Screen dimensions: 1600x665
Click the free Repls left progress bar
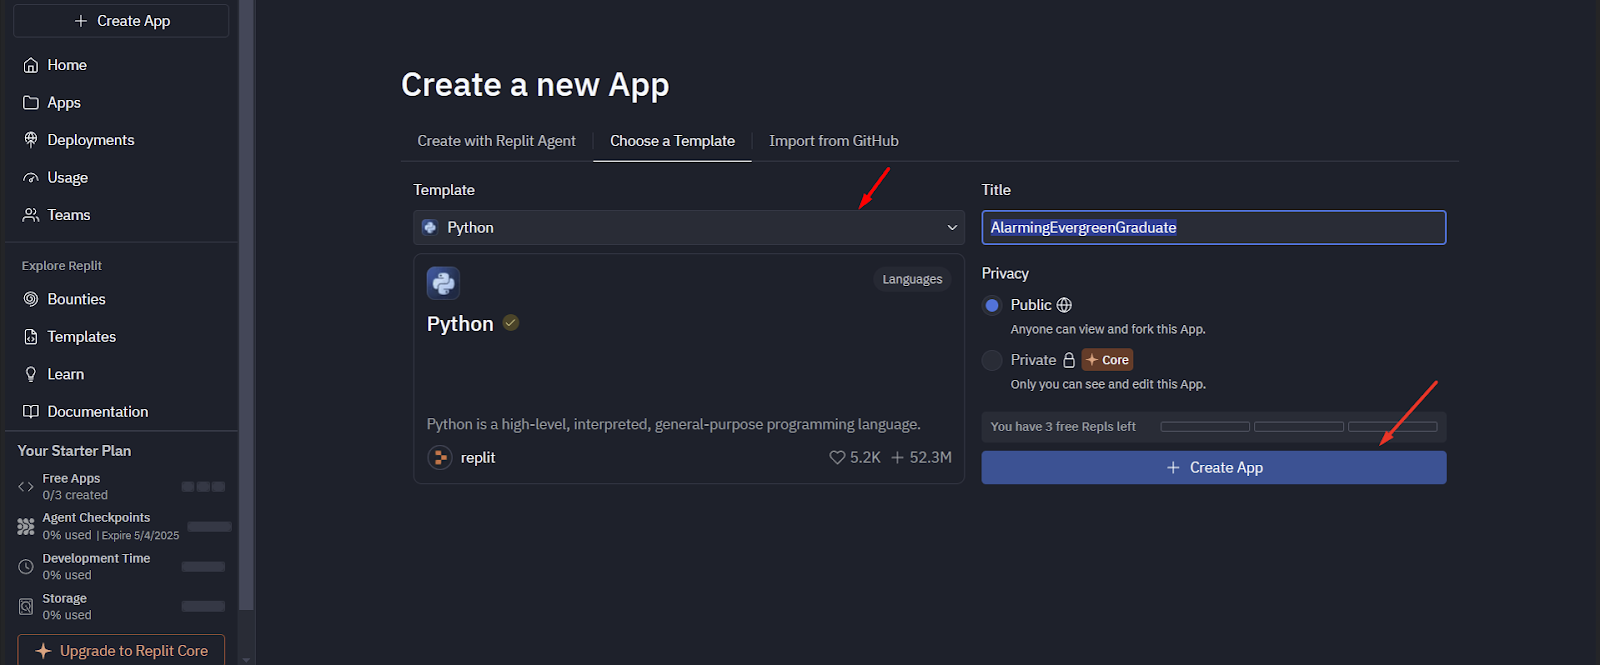click(x=1299, y=427)
